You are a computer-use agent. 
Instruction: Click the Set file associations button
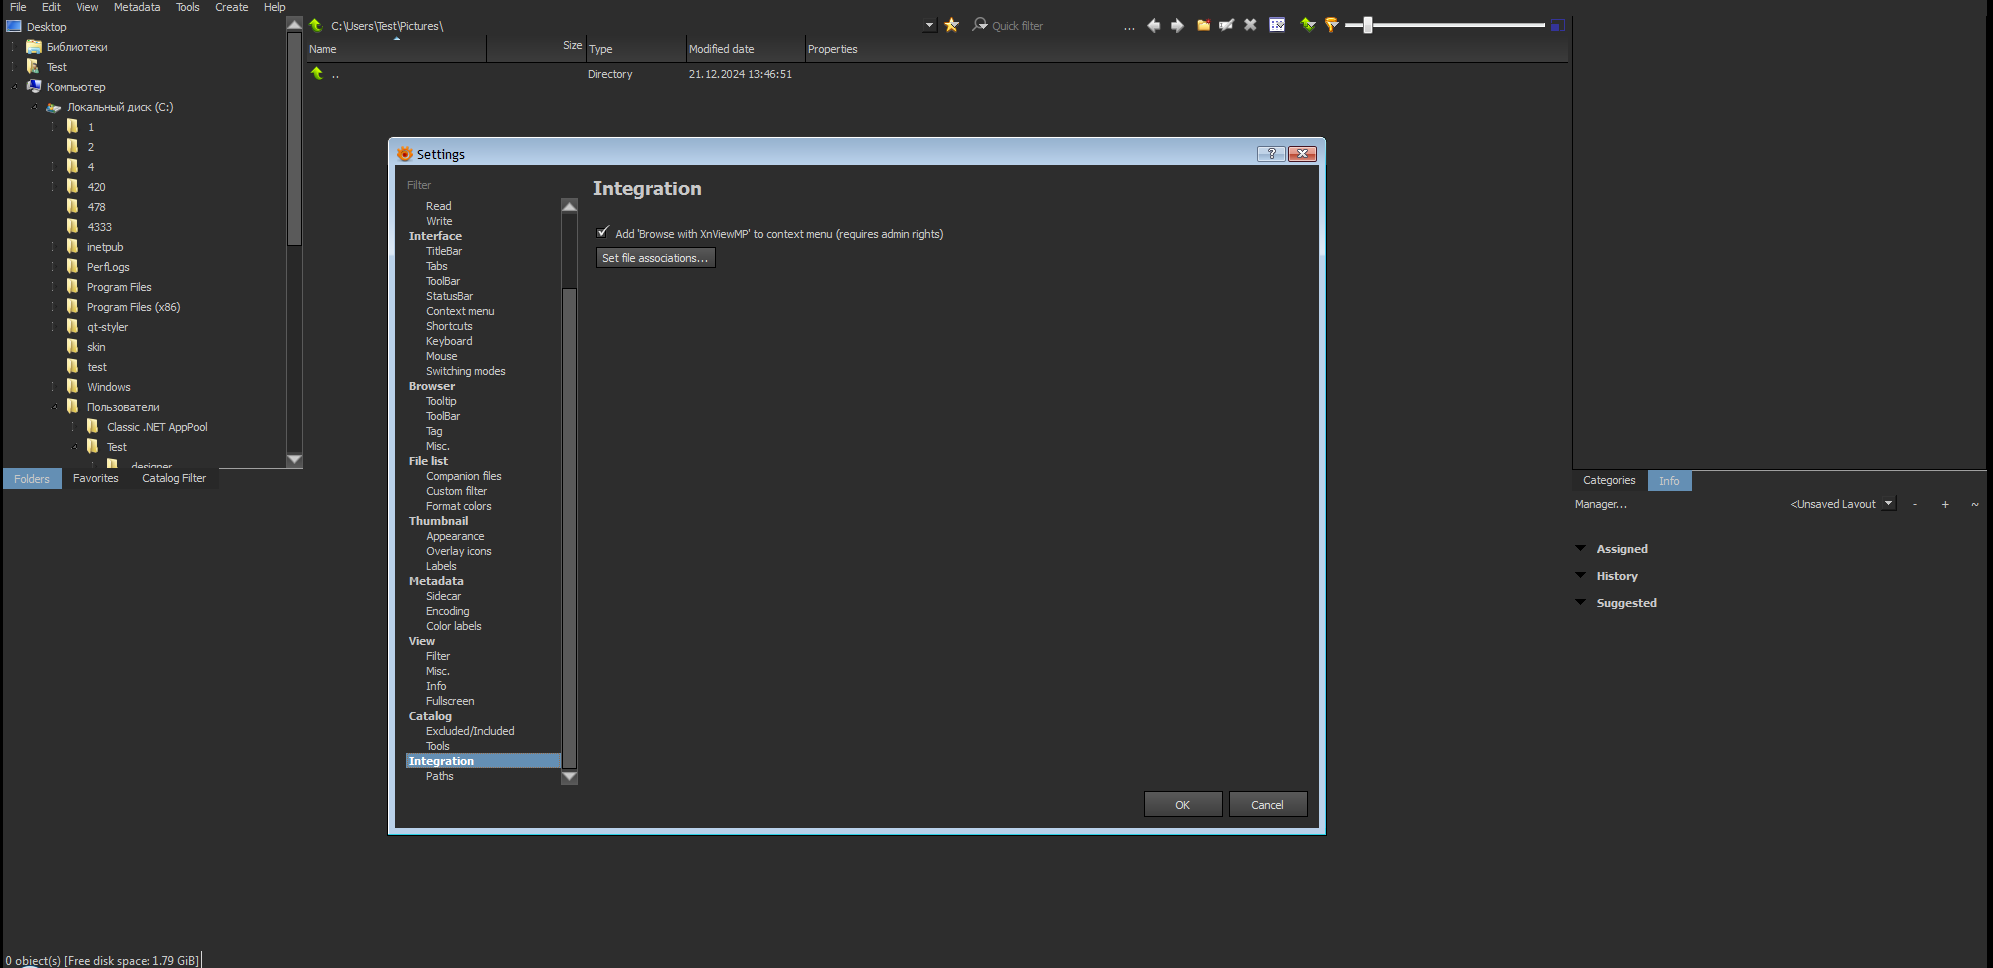pos(655,258)
